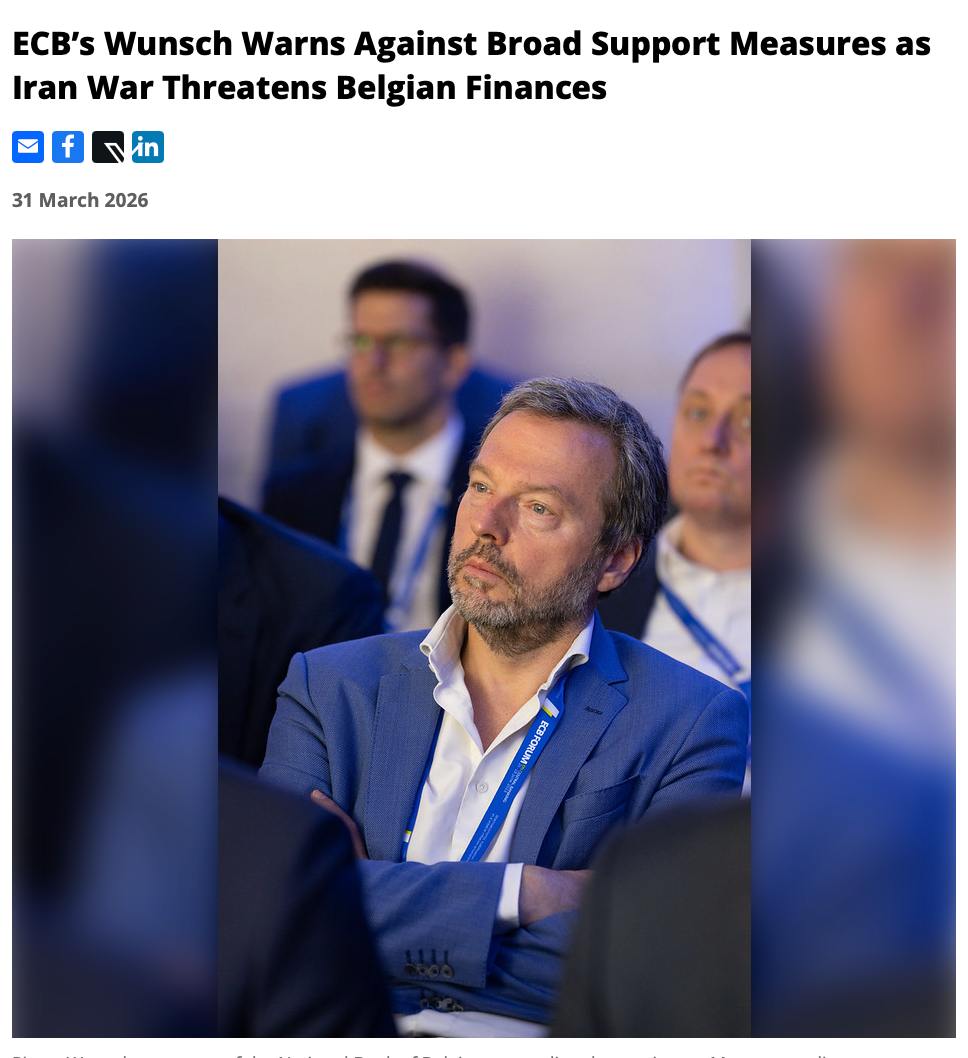The width and height of the screenshot is (968, 1058).
Task: Share the article on X
Action: [108, 147]
